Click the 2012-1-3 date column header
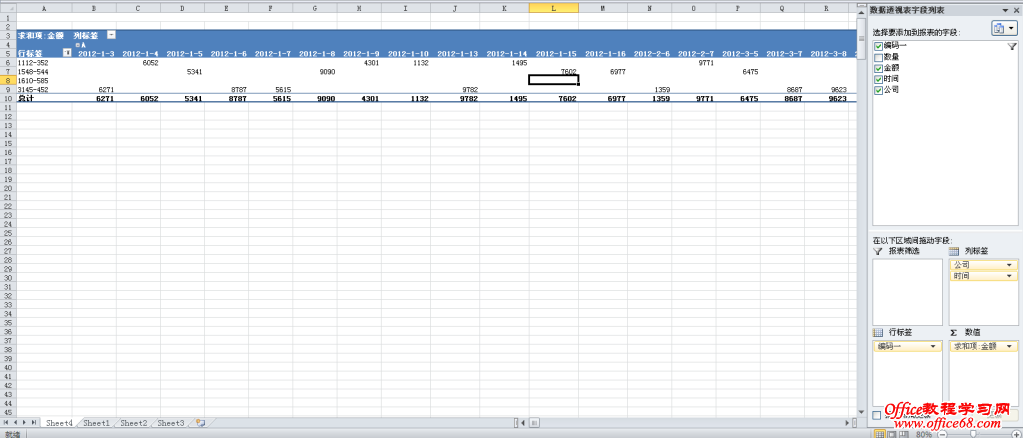Image resolution: width=1023 pixels, height=438 pixels. (97, 54)
